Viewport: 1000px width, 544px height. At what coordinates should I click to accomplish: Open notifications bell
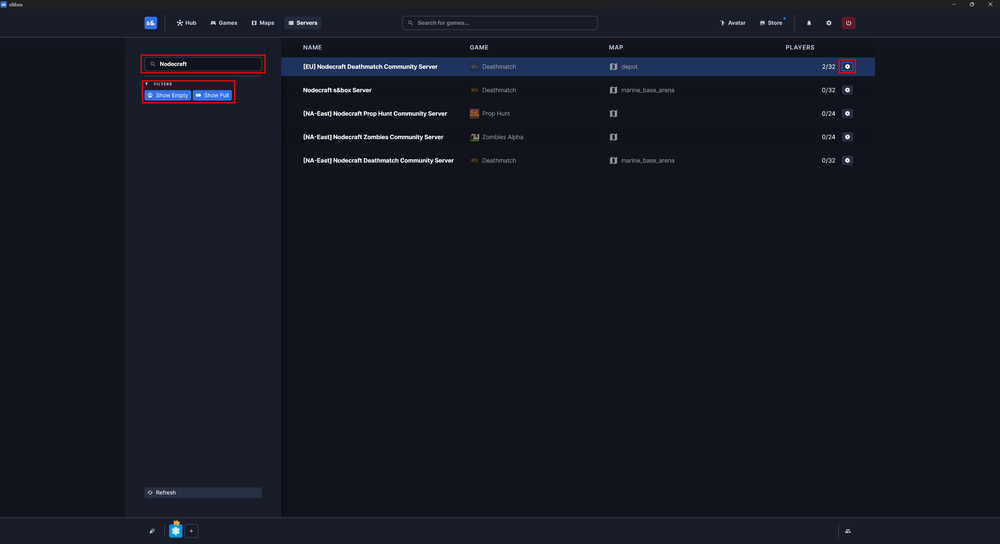point(809,23)
